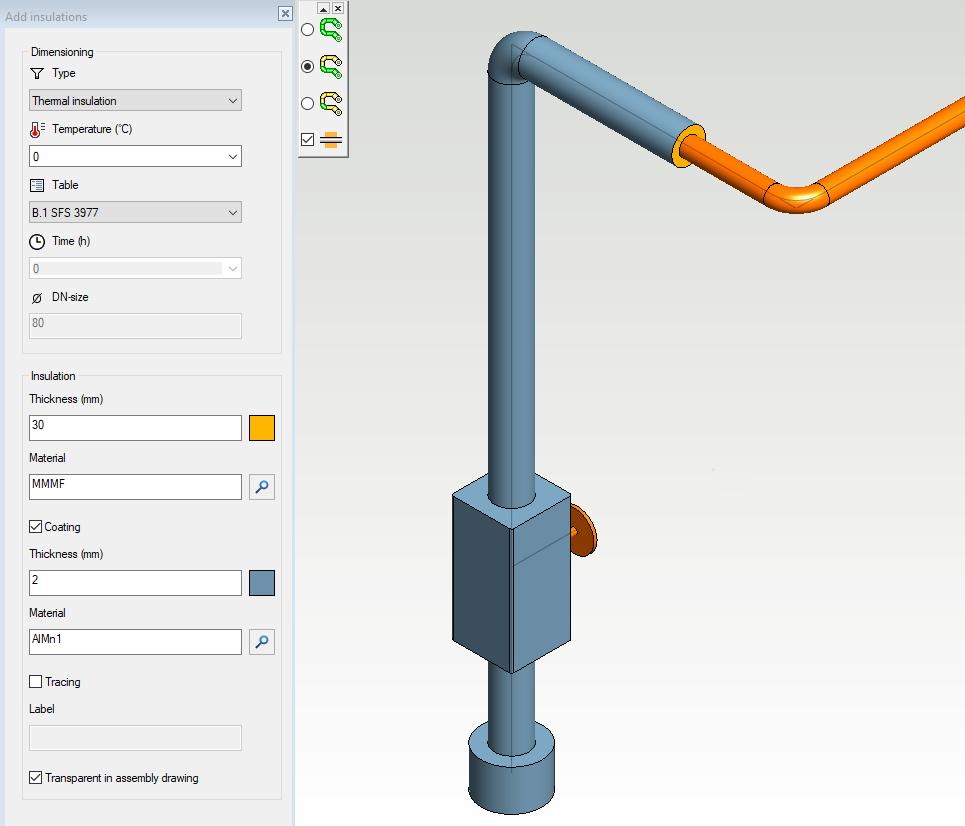
Task: Close the Add insulations panel
Action: (285, 14)
